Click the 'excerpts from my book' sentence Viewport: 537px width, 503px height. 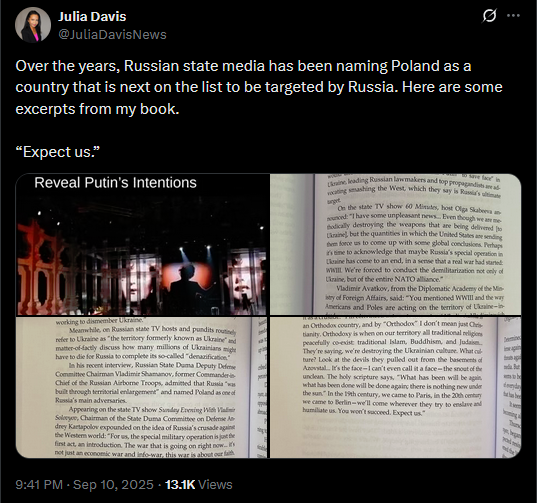[x=97, y=109]
